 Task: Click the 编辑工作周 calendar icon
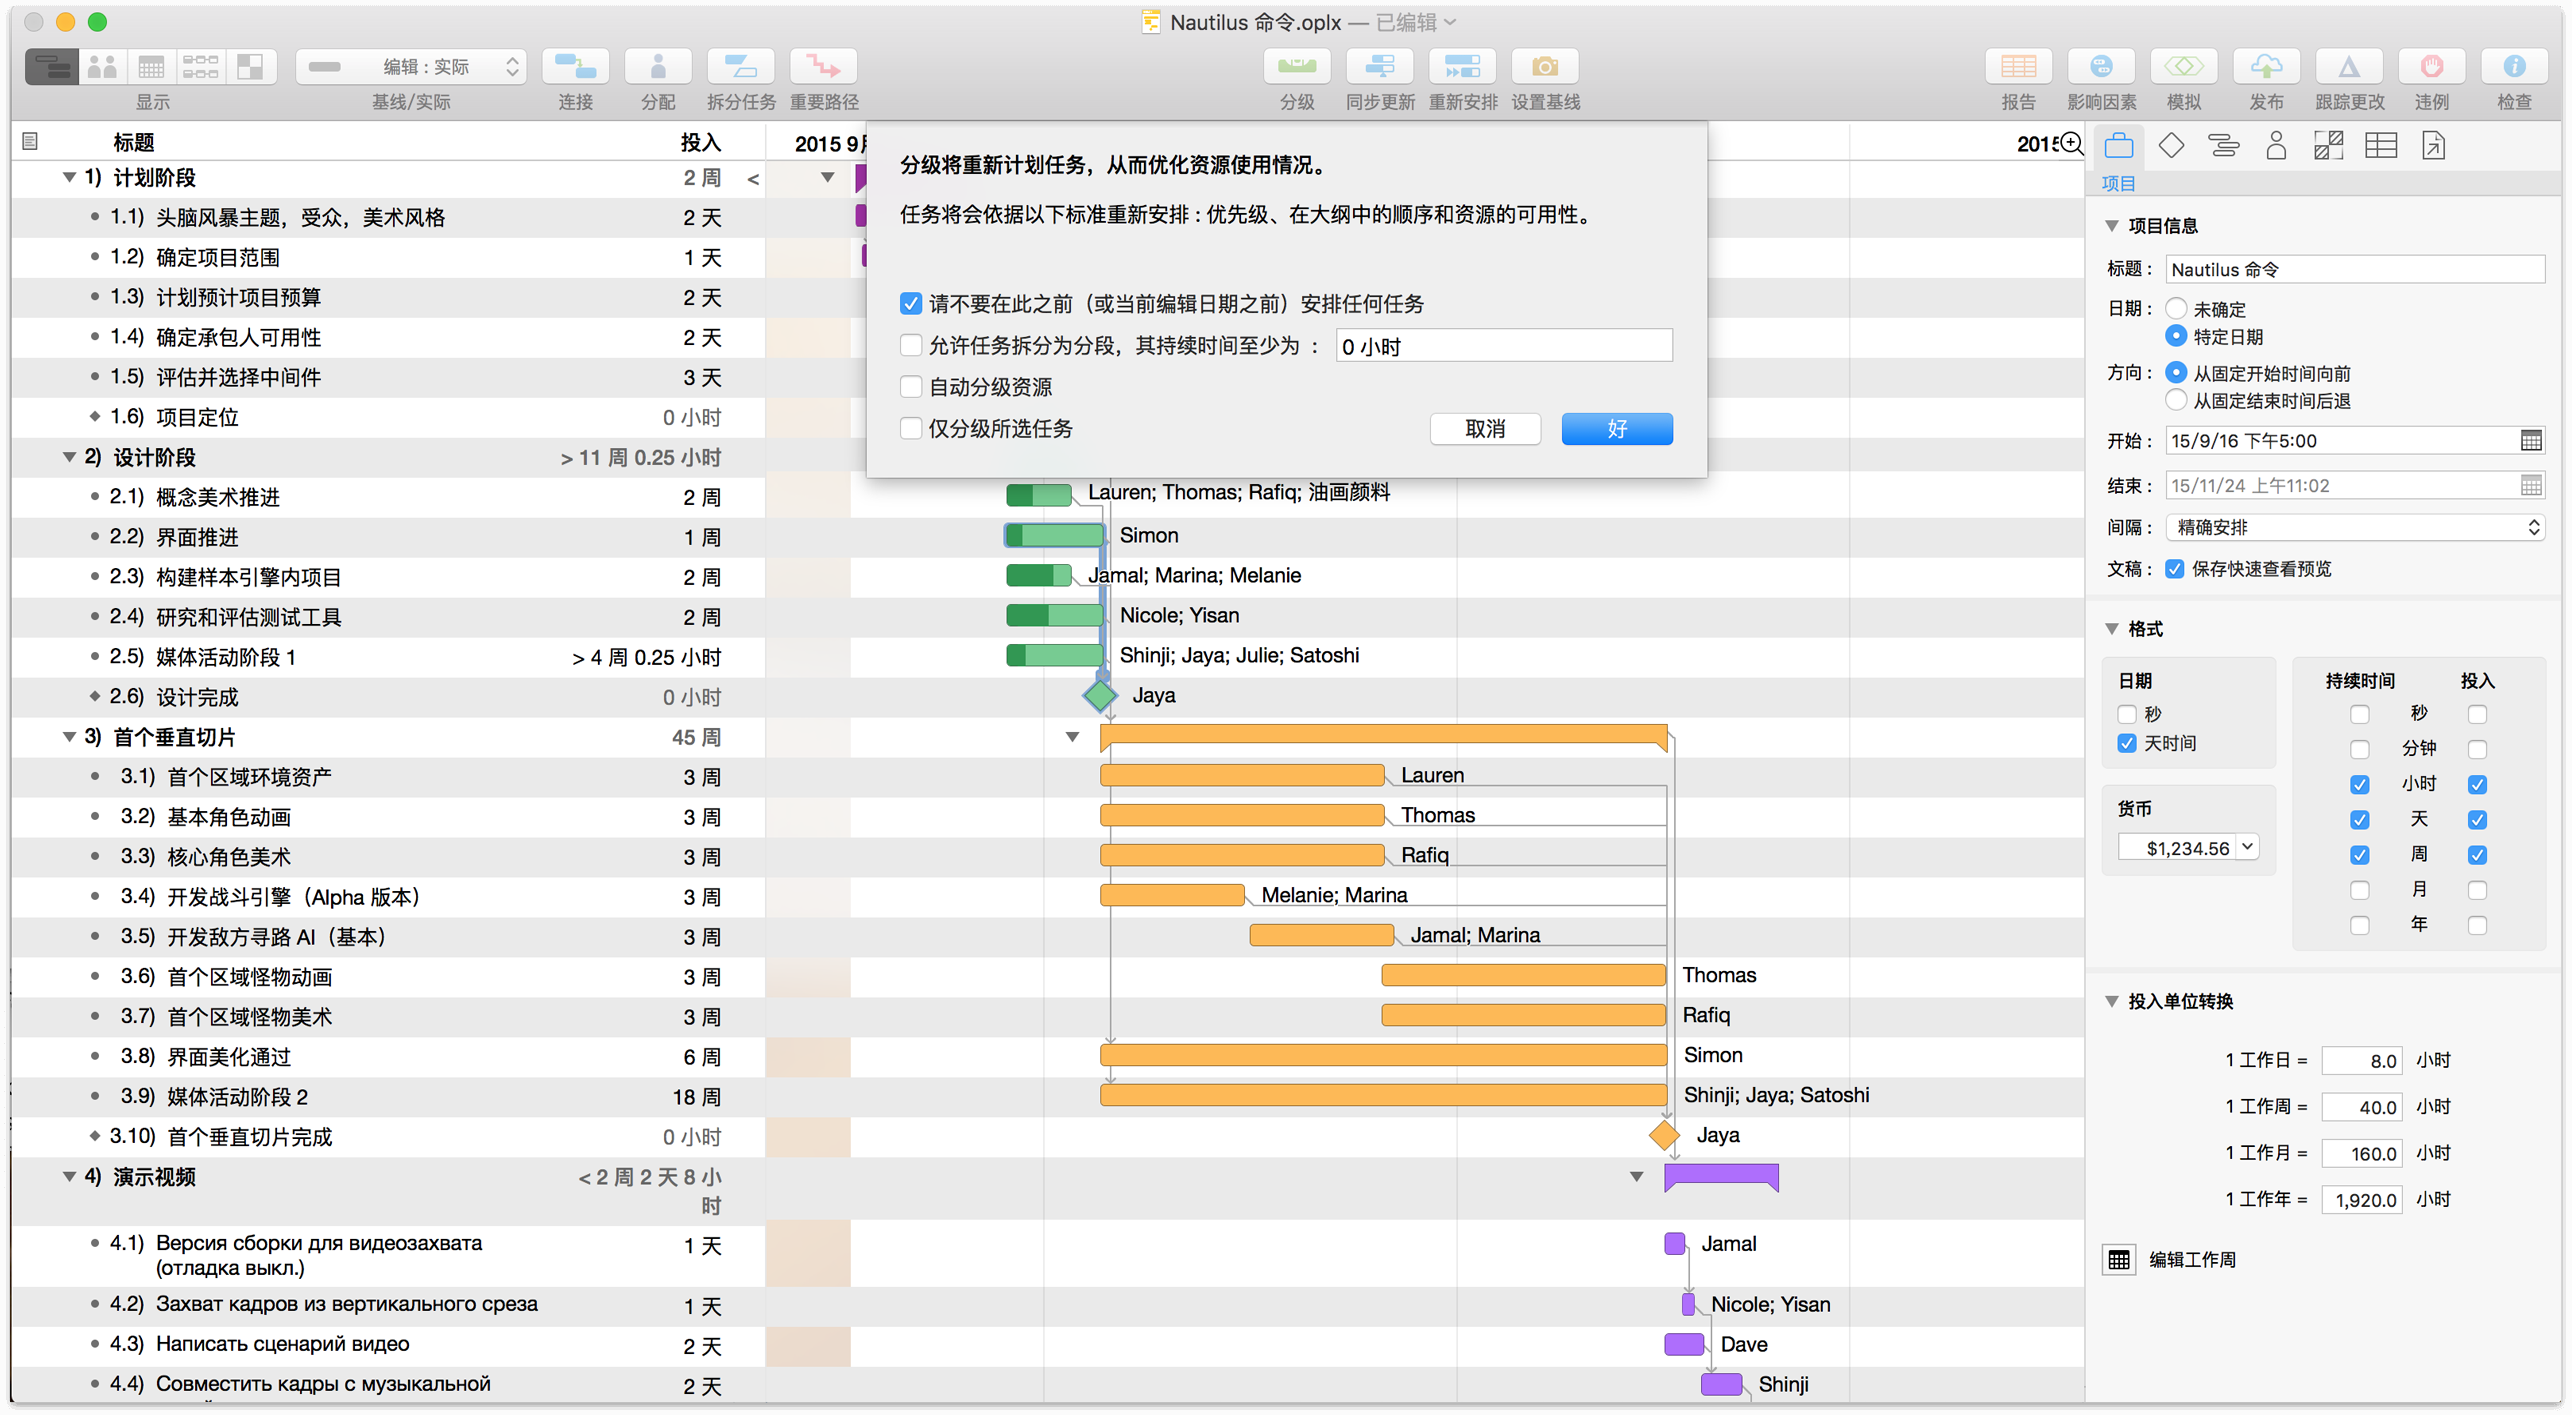coord(2119,1259)
